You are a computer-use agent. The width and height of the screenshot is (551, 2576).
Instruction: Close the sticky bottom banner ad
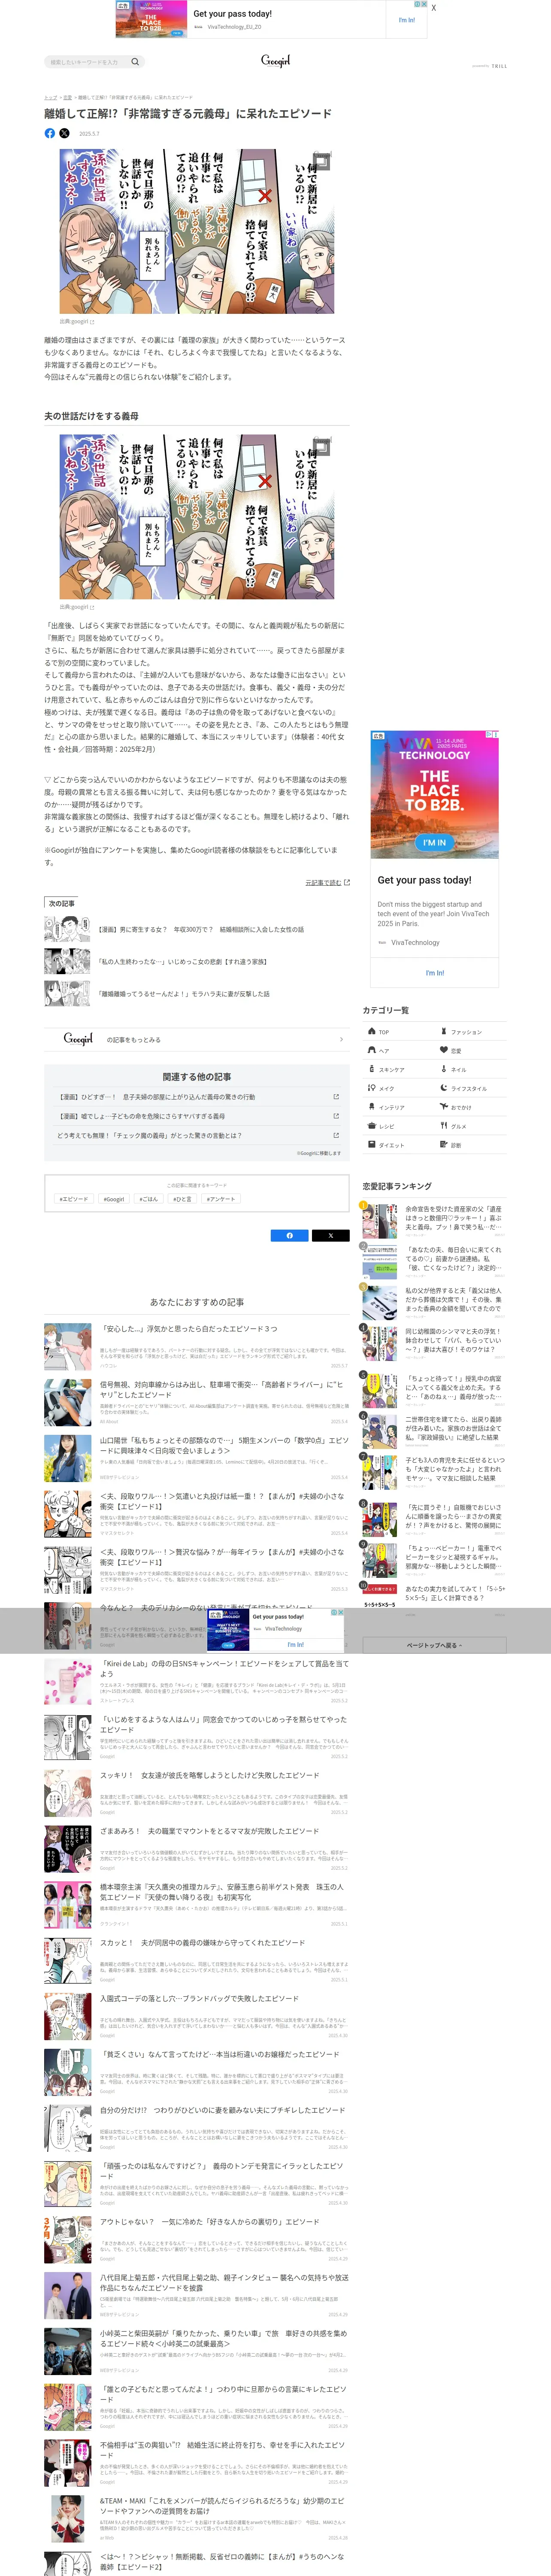(x=341, y=1613)
